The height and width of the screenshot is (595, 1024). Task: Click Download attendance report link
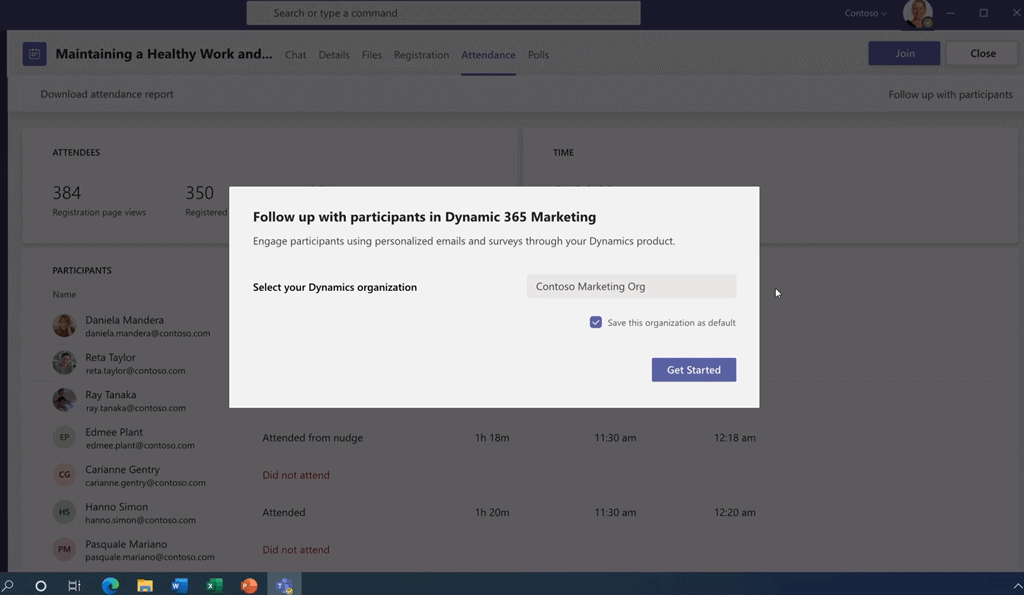[107, 94]
